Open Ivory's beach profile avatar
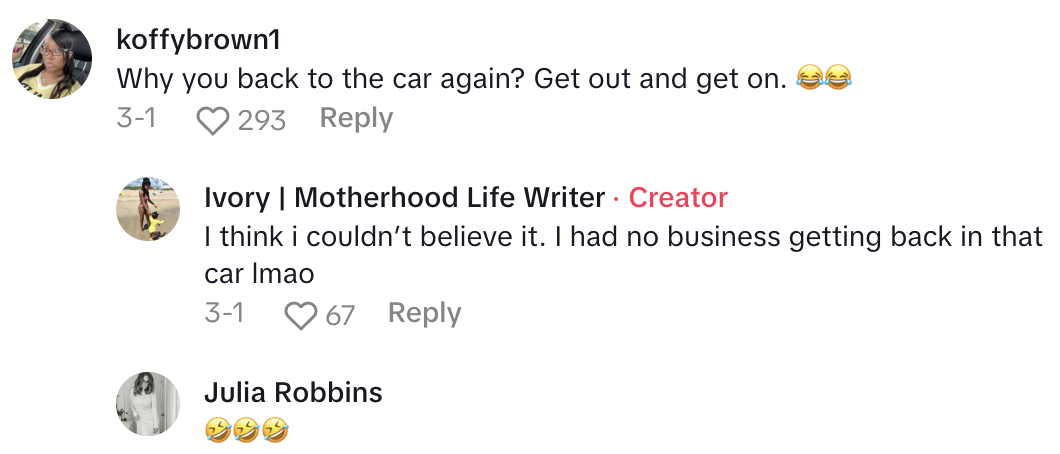Image resolution: width=1060 pixels, height=454 pixels. (x=148, y=210)
